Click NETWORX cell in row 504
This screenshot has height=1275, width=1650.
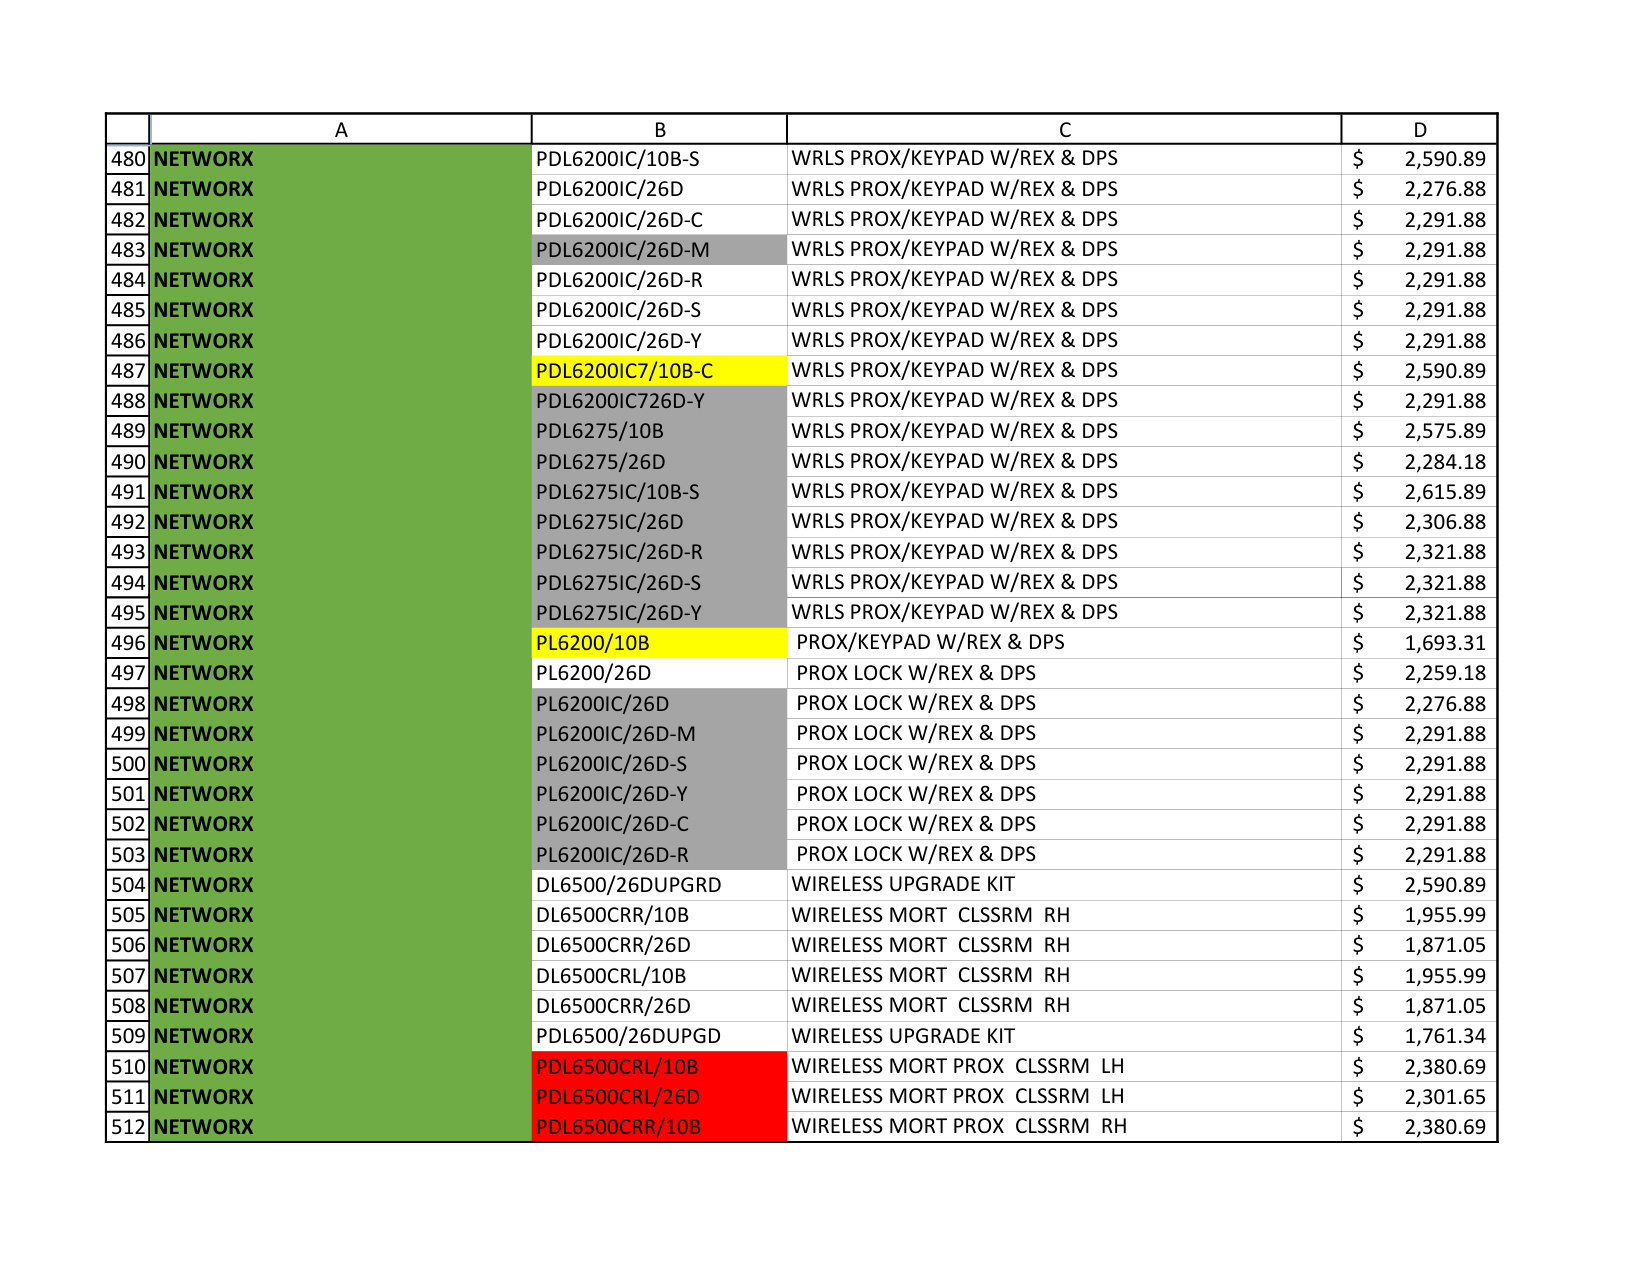[x=340, y=885]
